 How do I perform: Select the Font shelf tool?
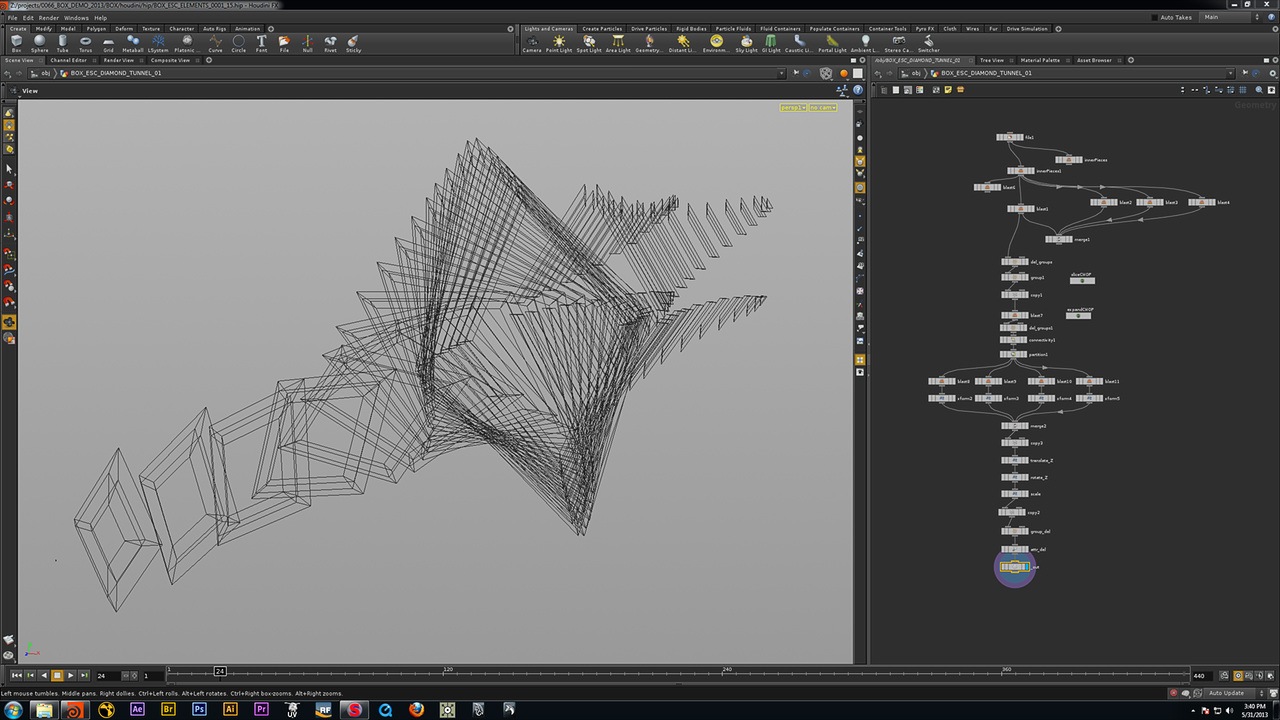click(x=261, y=43)
